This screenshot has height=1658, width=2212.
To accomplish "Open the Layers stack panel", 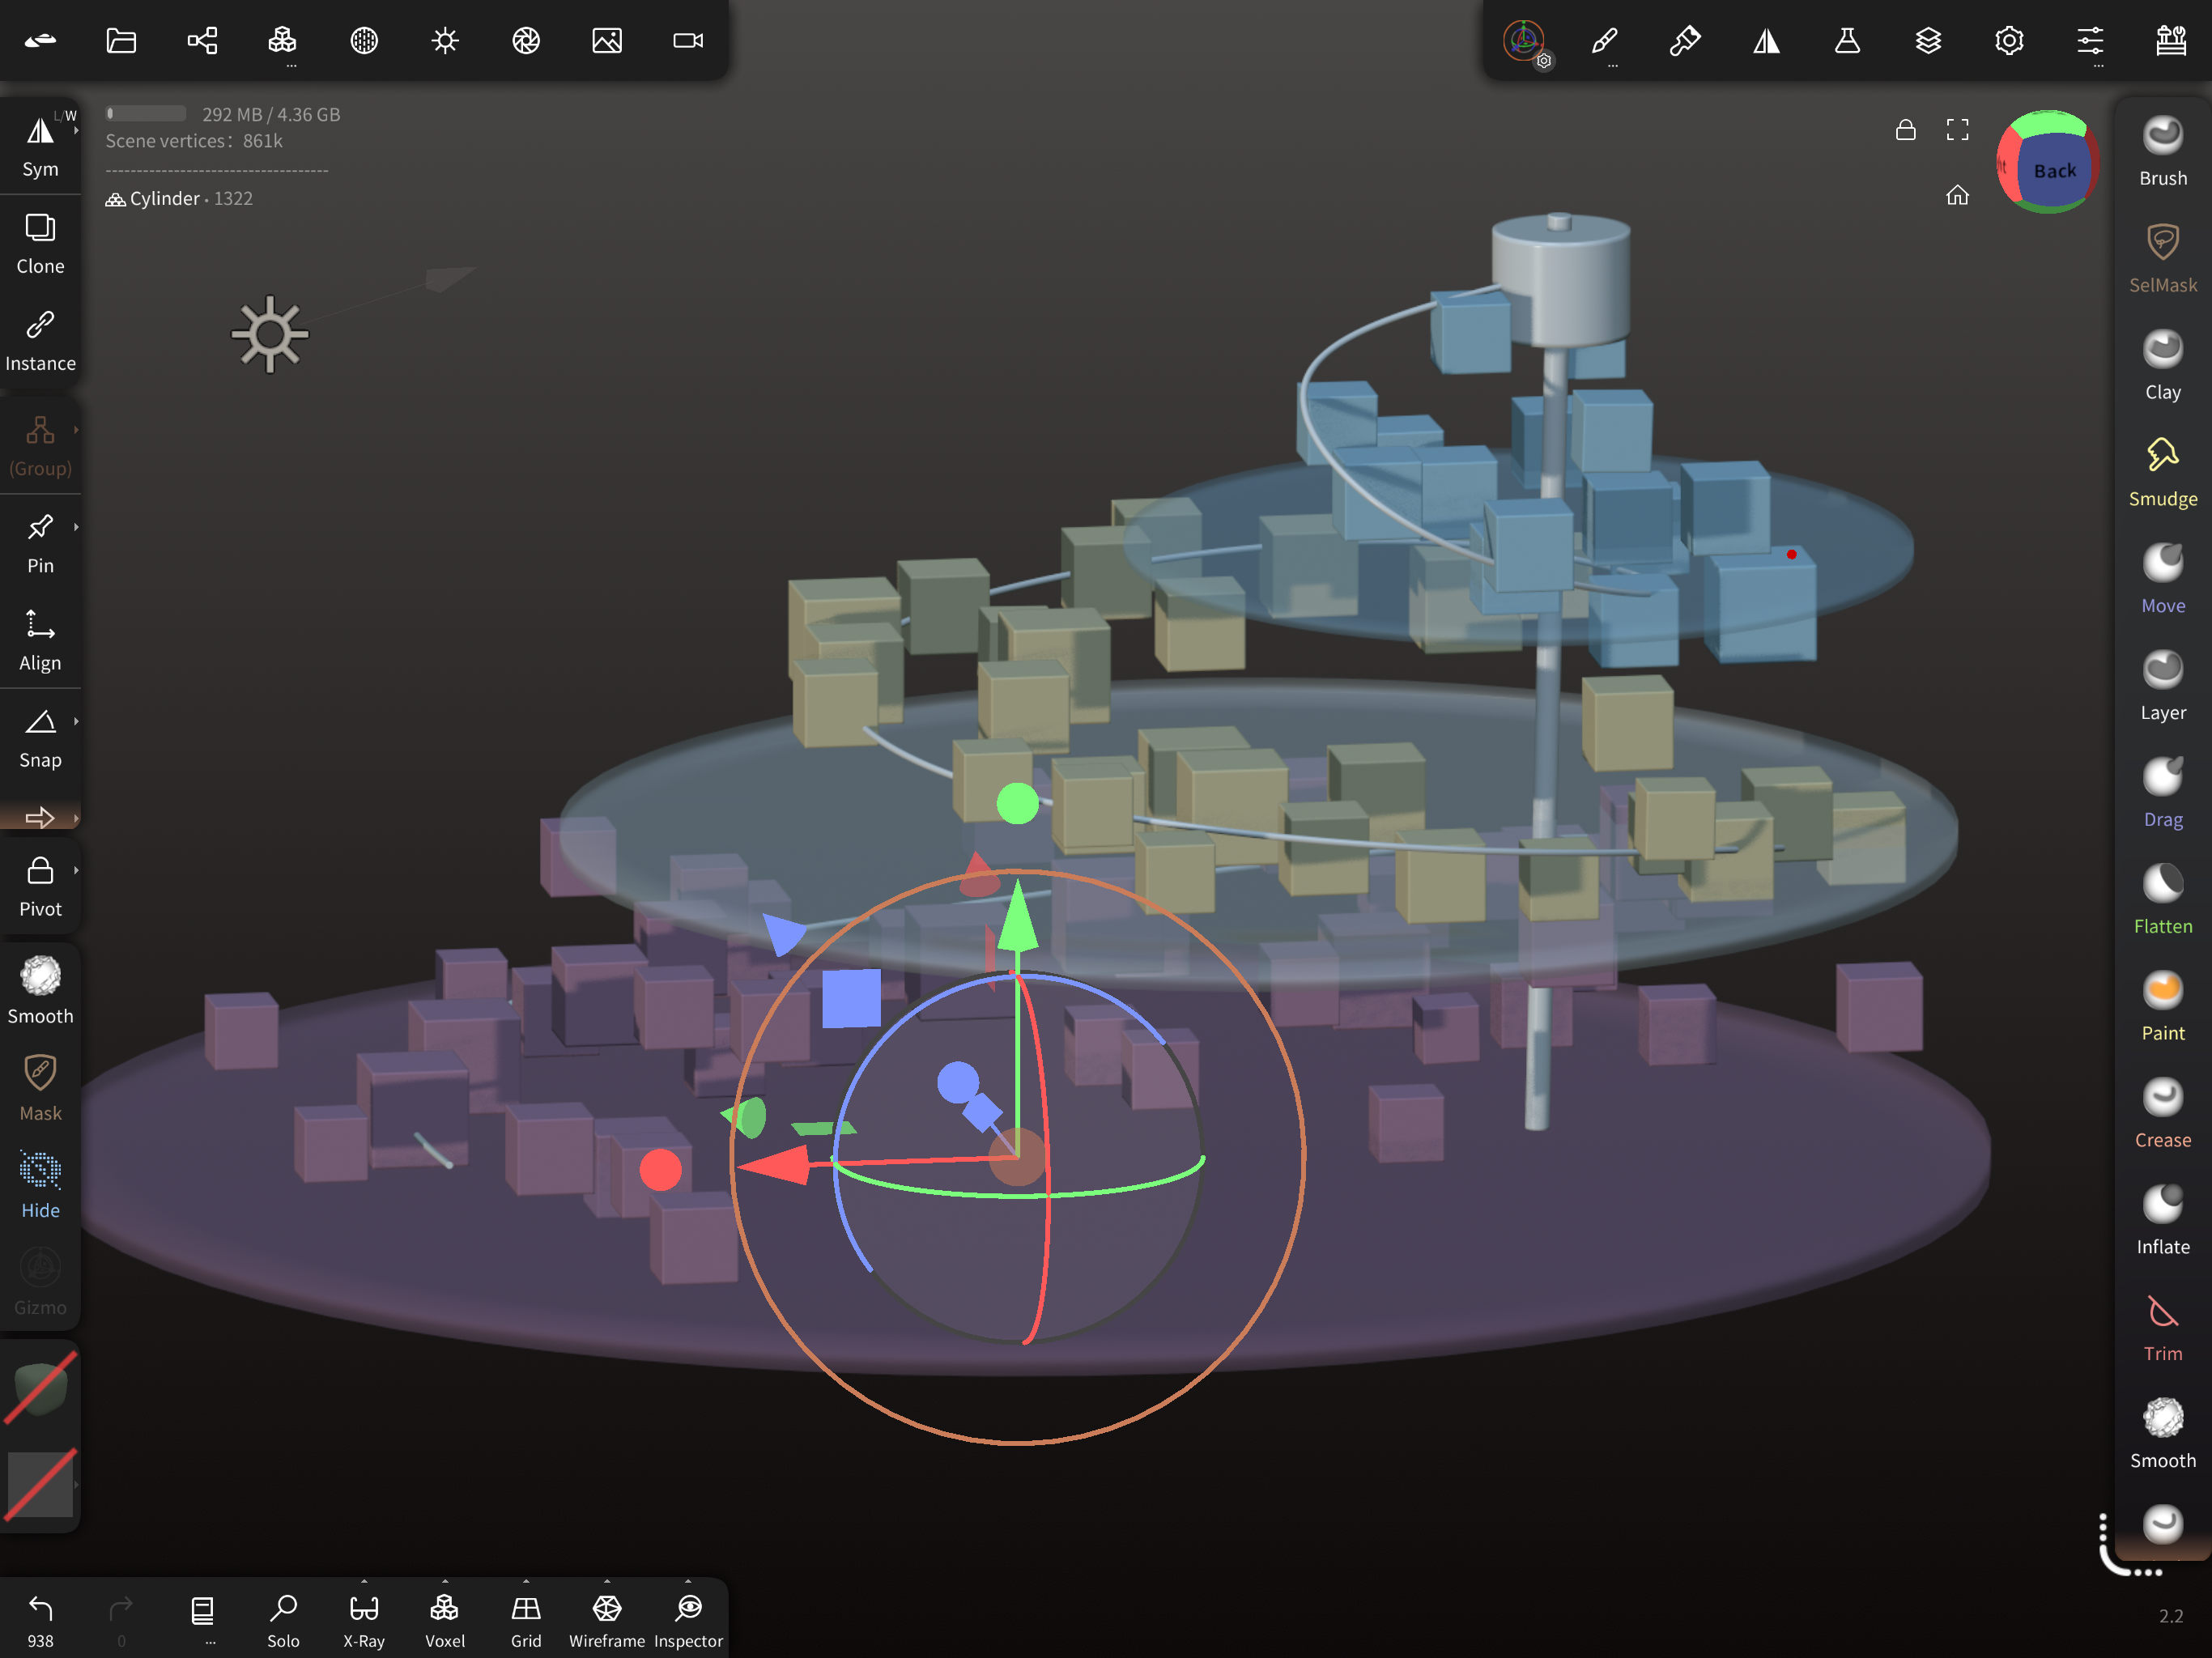I will click(x=1928, y=41).
